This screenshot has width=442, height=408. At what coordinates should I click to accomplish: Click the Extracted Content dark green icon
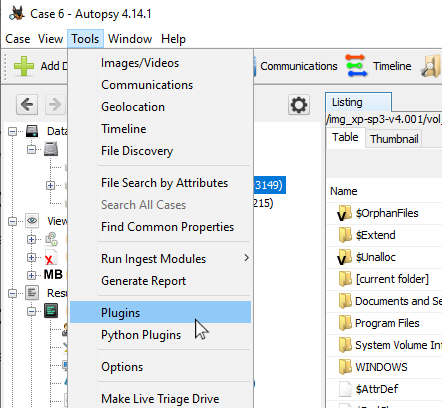[51, 311]
